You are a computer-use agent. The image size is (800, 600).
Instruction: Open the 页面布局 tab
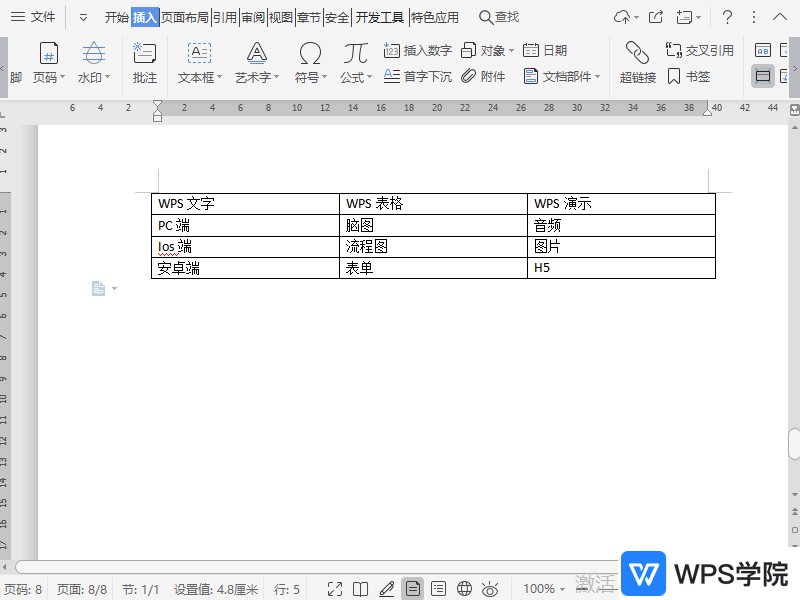185,18
